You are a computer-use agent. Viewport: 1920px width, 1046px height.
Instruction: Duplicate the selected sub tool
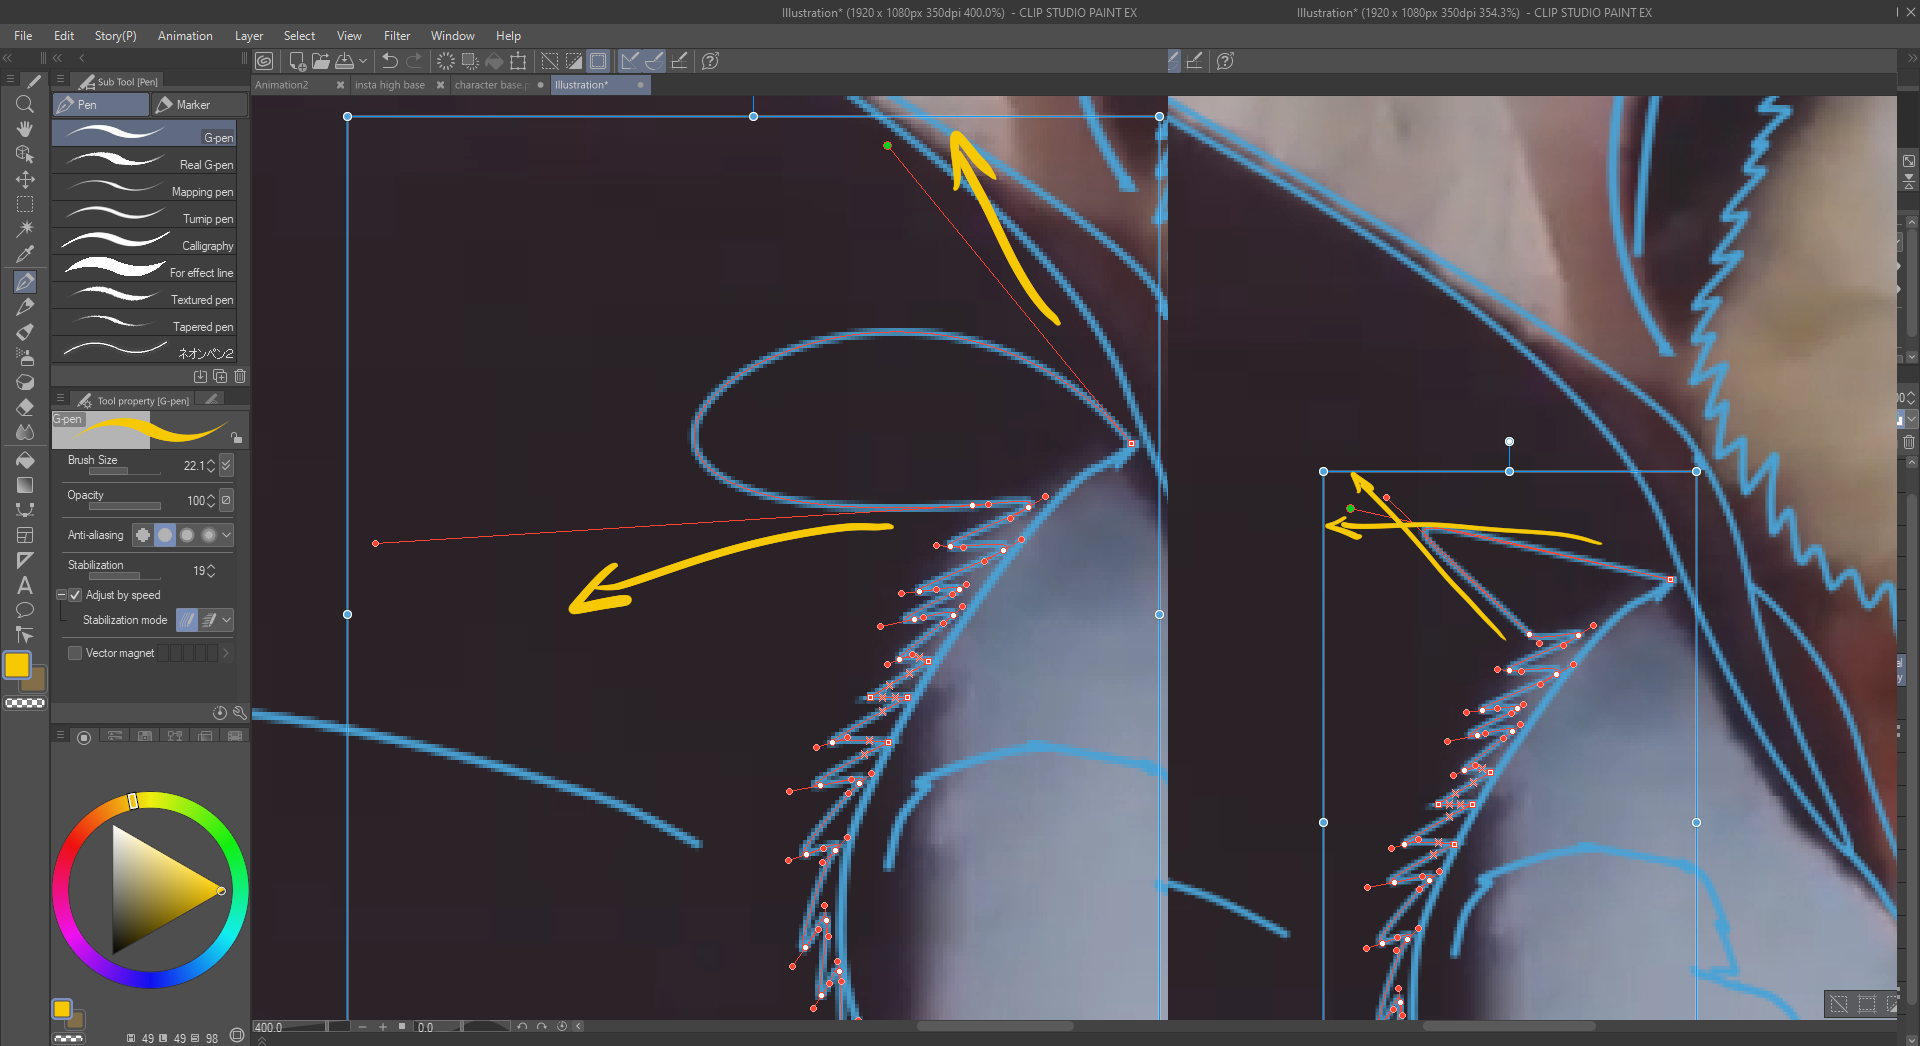coord(220,376)
